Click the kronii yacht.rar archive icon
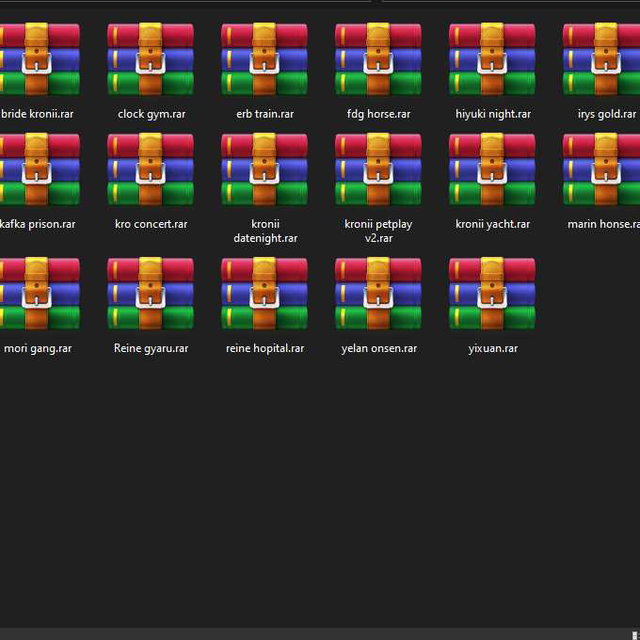 point(492,169)
